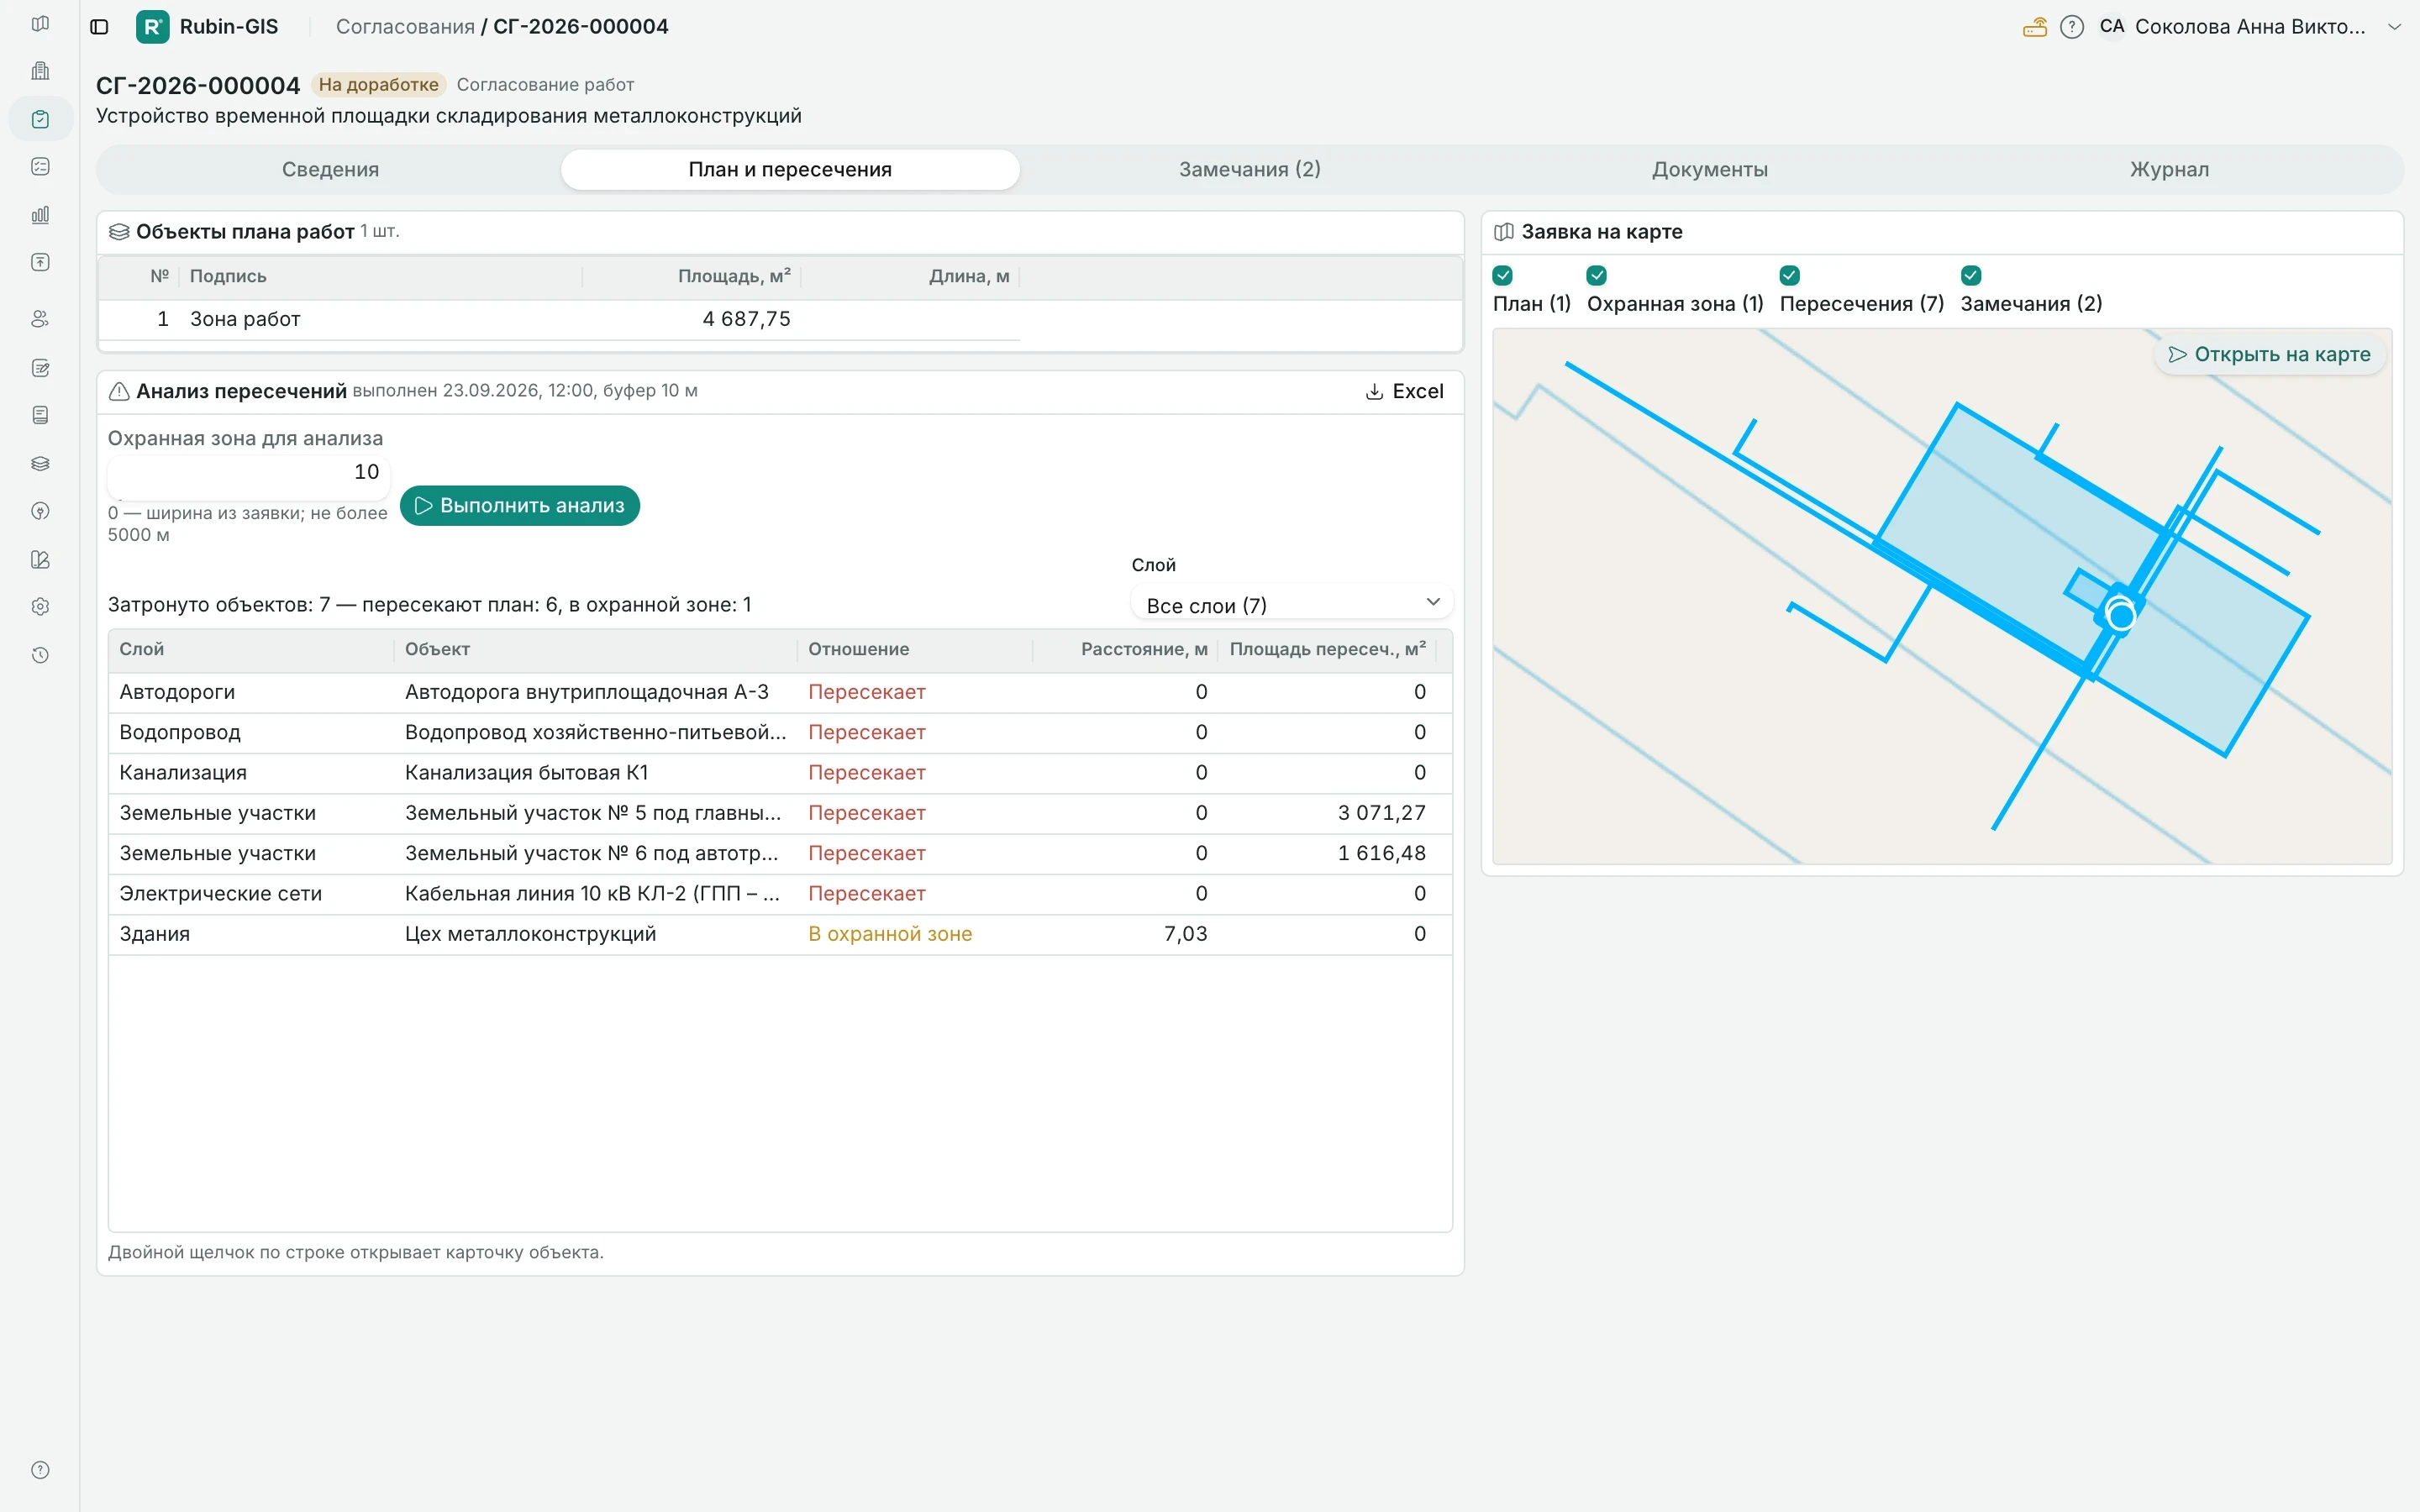Toggle Пересечения (7) checkbox
This screenshot has width=2420, height=1512.
tap(1790, 275)
